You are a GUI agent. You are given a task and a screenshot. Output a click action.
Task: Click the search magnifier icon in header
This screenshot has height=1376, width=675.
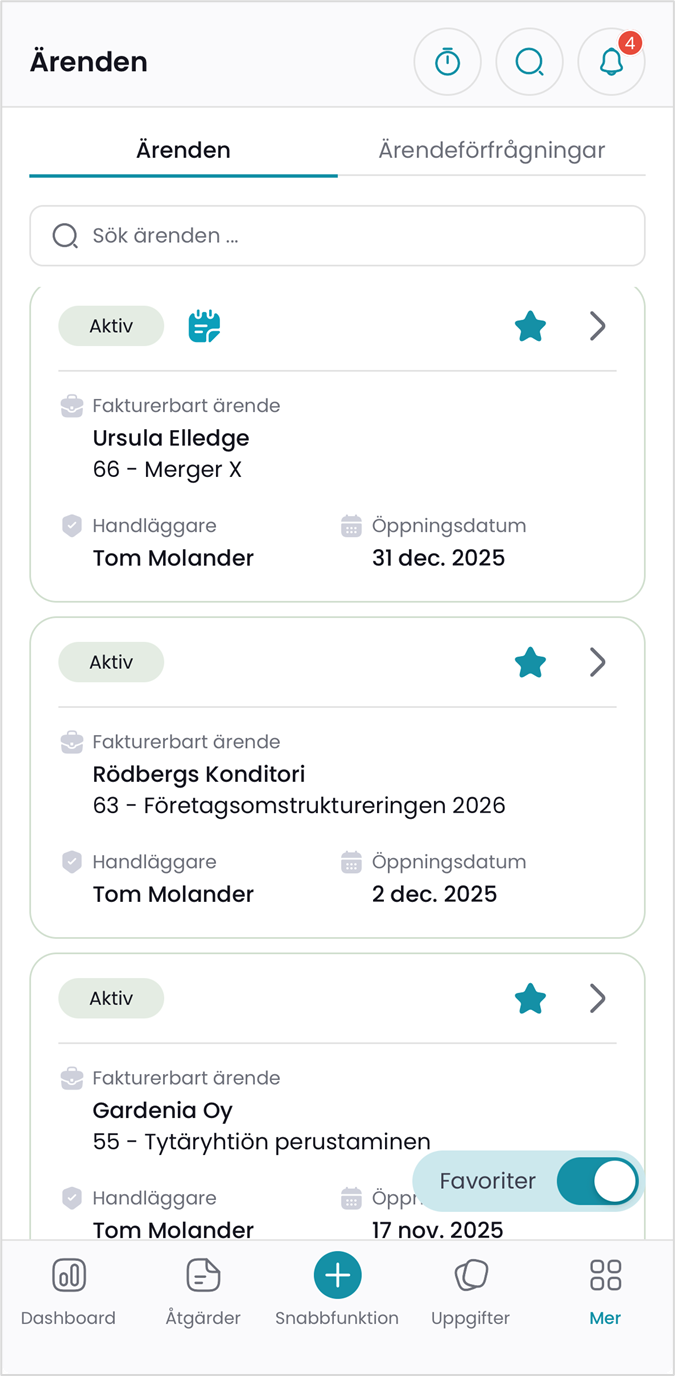[x=529, y=62]
